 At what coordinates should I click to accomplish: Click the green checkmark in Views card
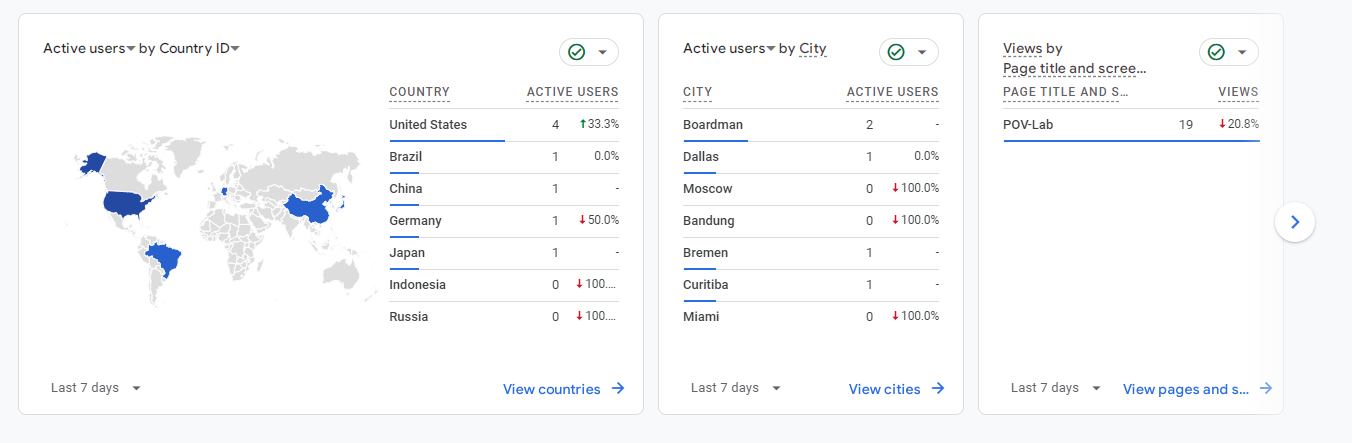pyautogui.click(x=1216, y=52)
